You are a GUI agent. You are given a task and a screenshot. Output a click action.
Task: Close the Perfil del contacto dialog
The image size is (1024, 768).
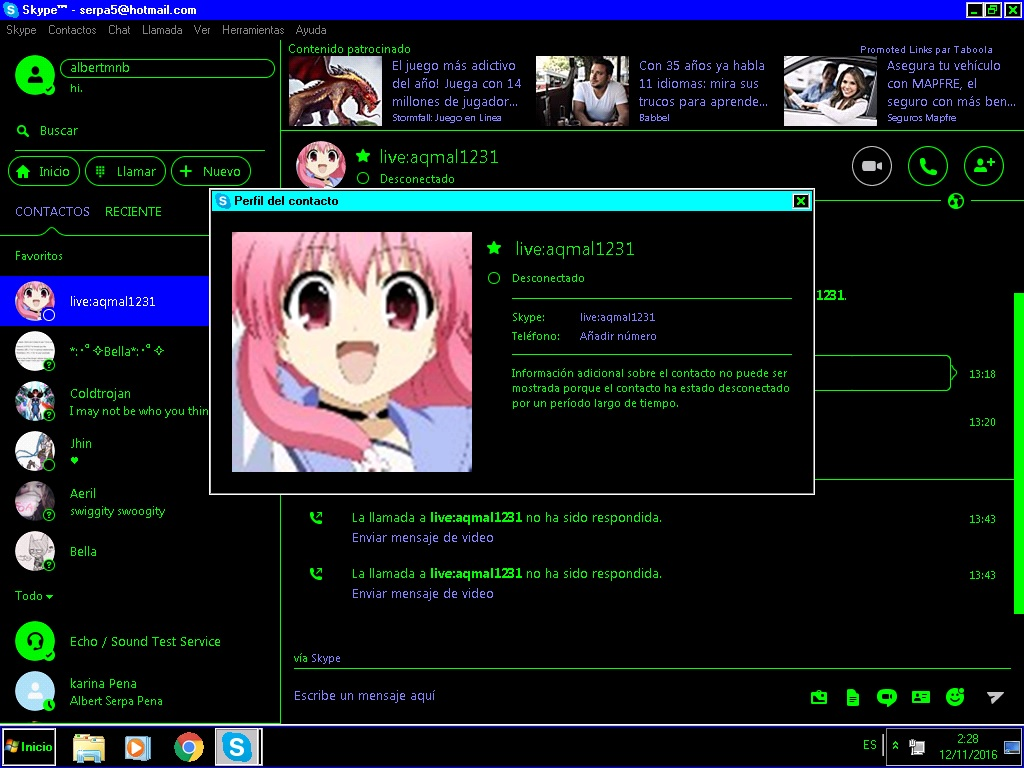tap(800, 201)
